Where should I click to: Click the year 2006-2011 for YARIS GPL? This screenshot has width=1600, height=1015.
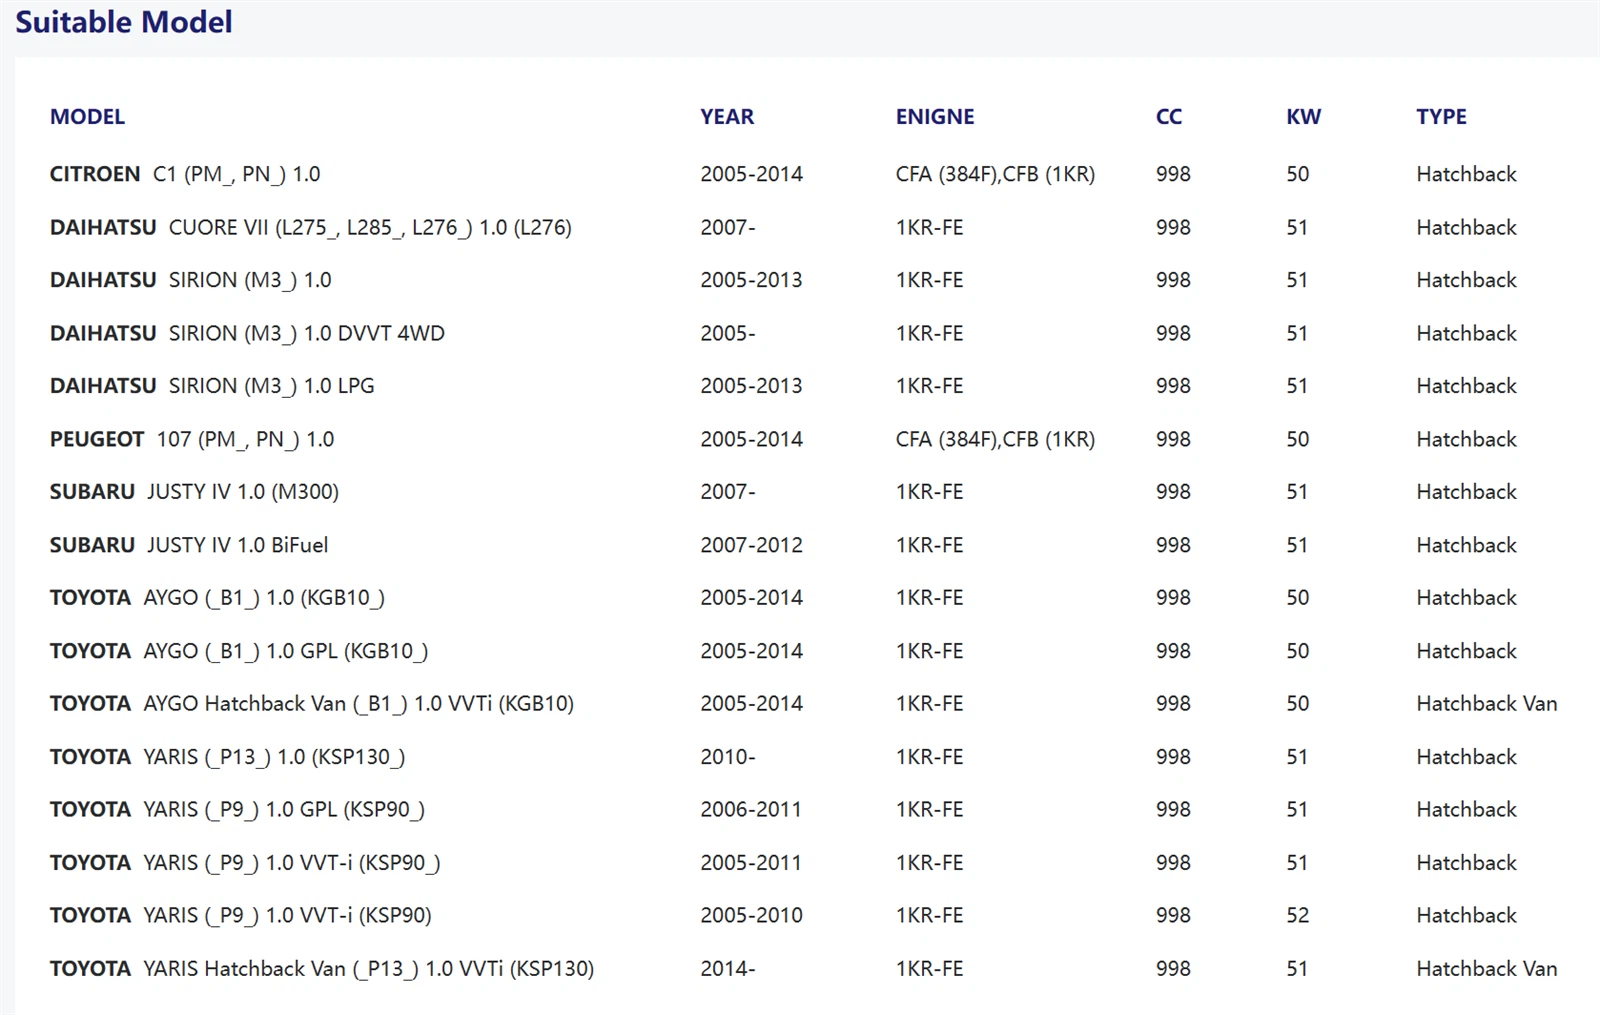click(x=751, y=809)
